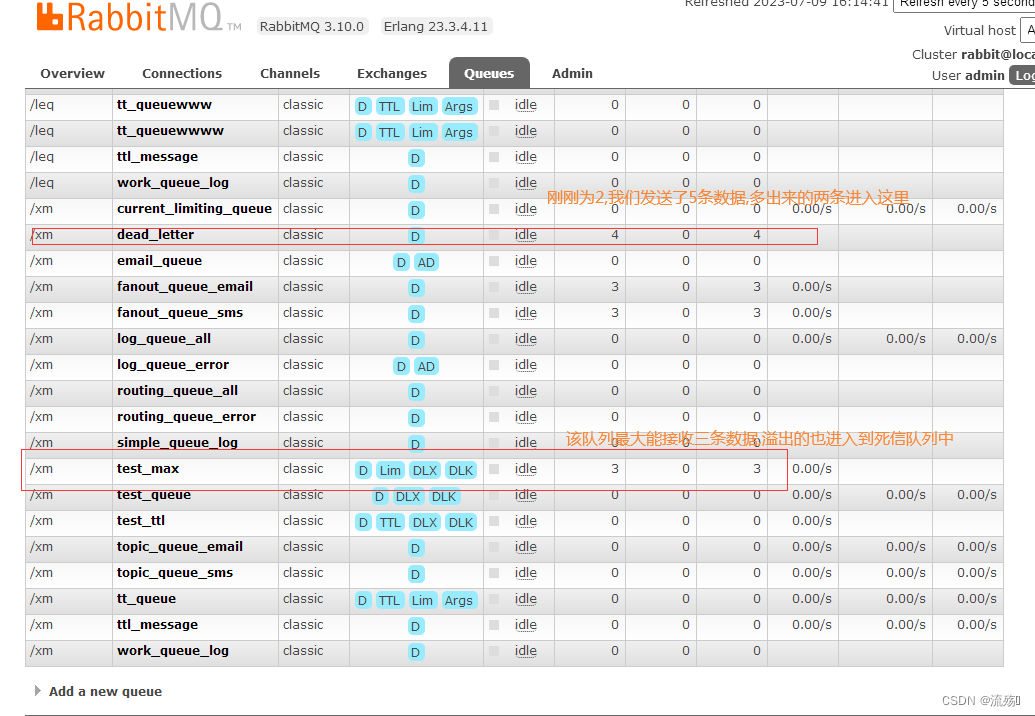This screenshot has height=716, width=1035.
Task: Click the AD badge on email_queue
Action: pos(426,262)
